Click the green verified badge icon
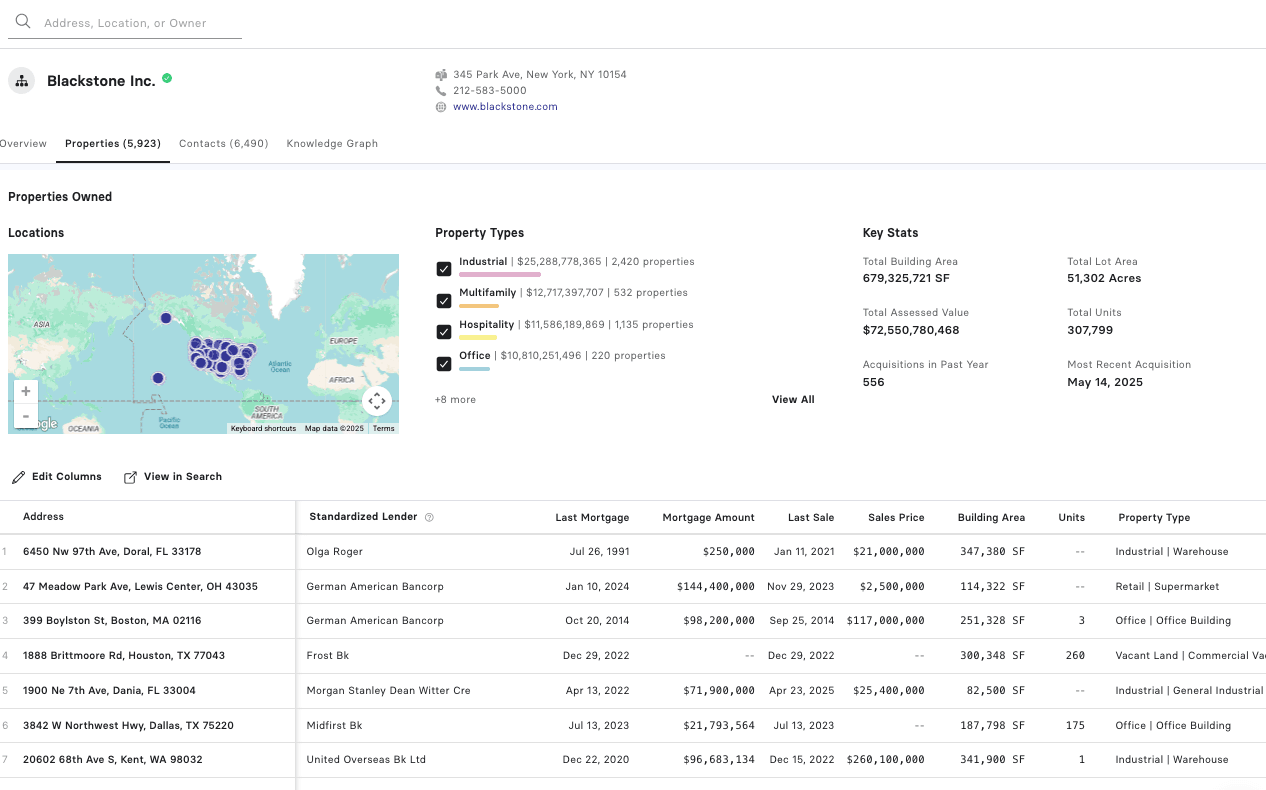This screenshot has width=1266, height=790. [167, 78]
